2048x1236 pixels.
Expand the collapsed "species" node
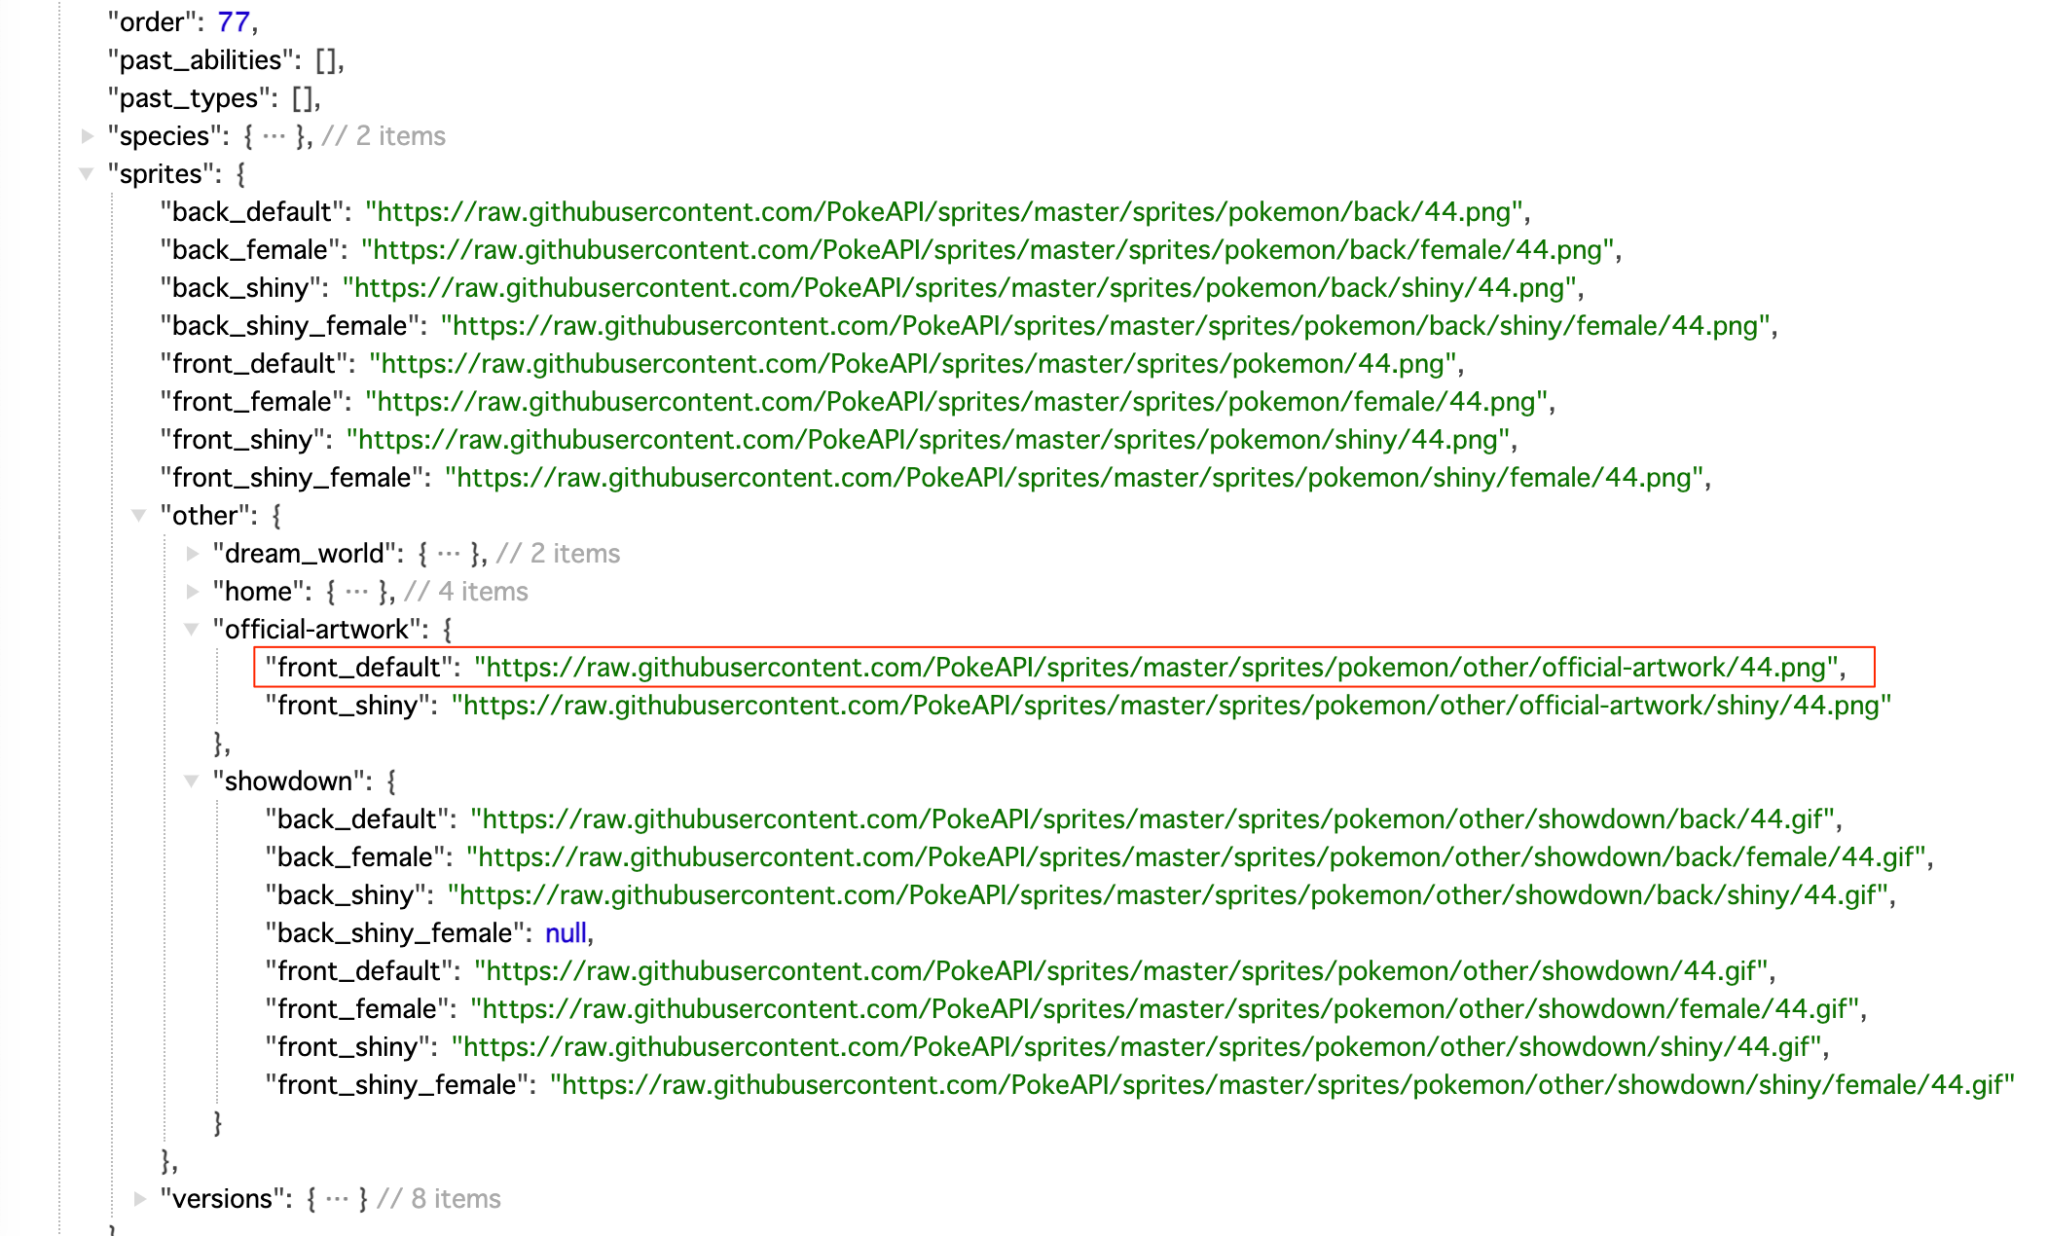[88, 135]
